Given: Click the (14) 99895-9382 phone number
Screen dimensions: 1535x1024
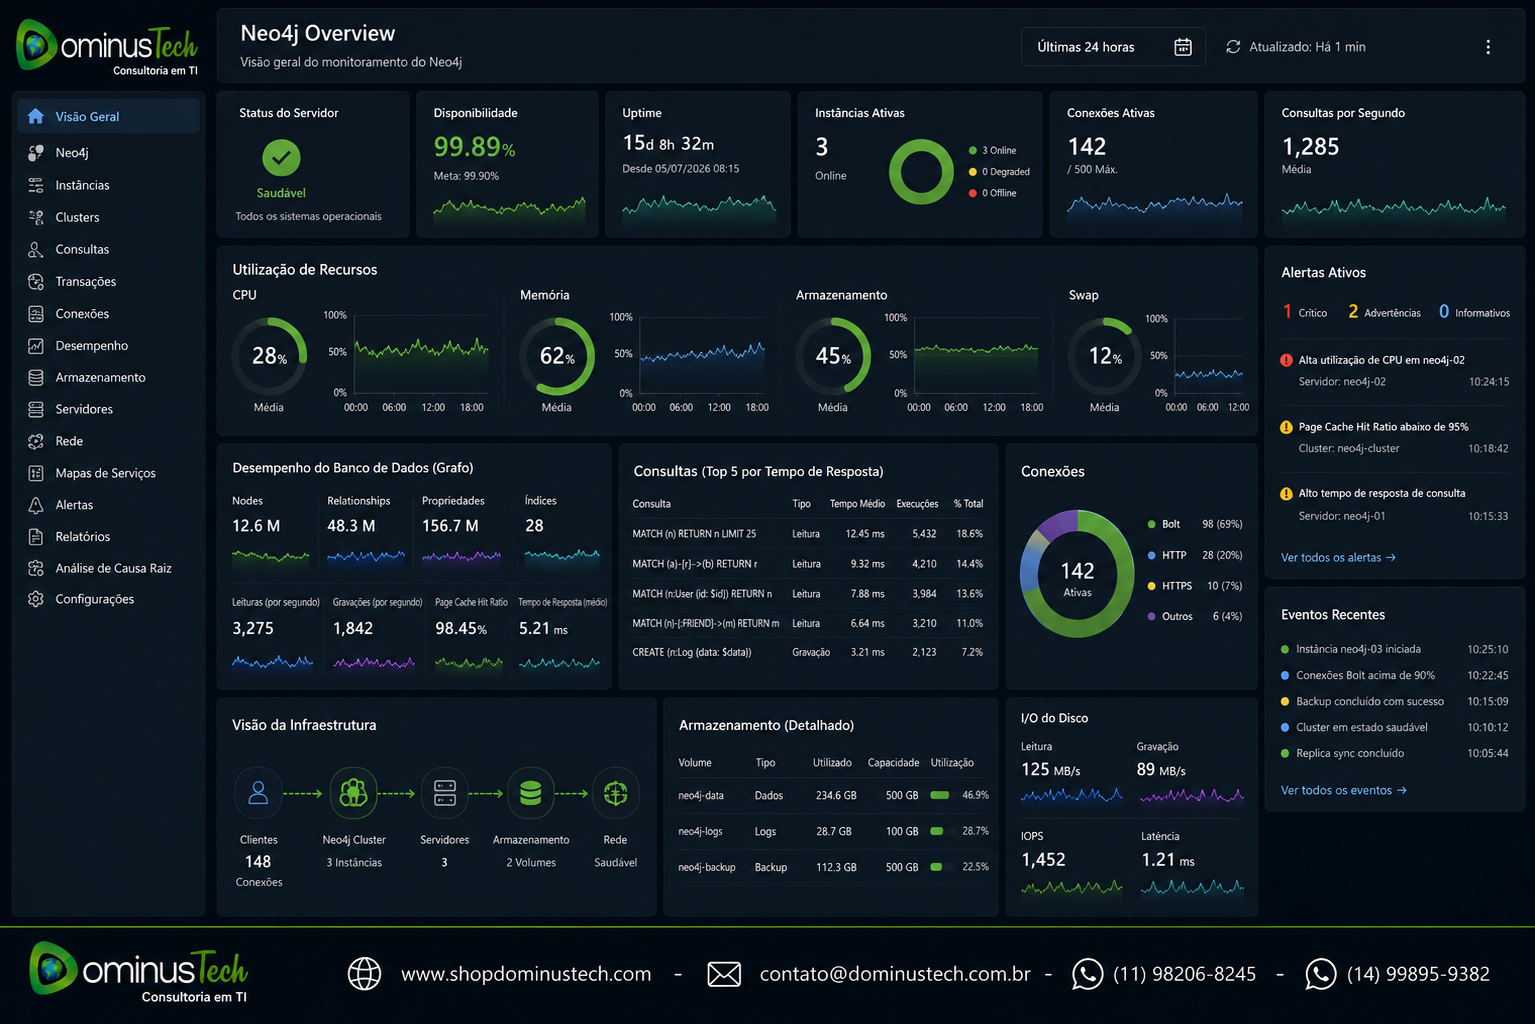Looking at the screenshot, I should point(1418,974).
